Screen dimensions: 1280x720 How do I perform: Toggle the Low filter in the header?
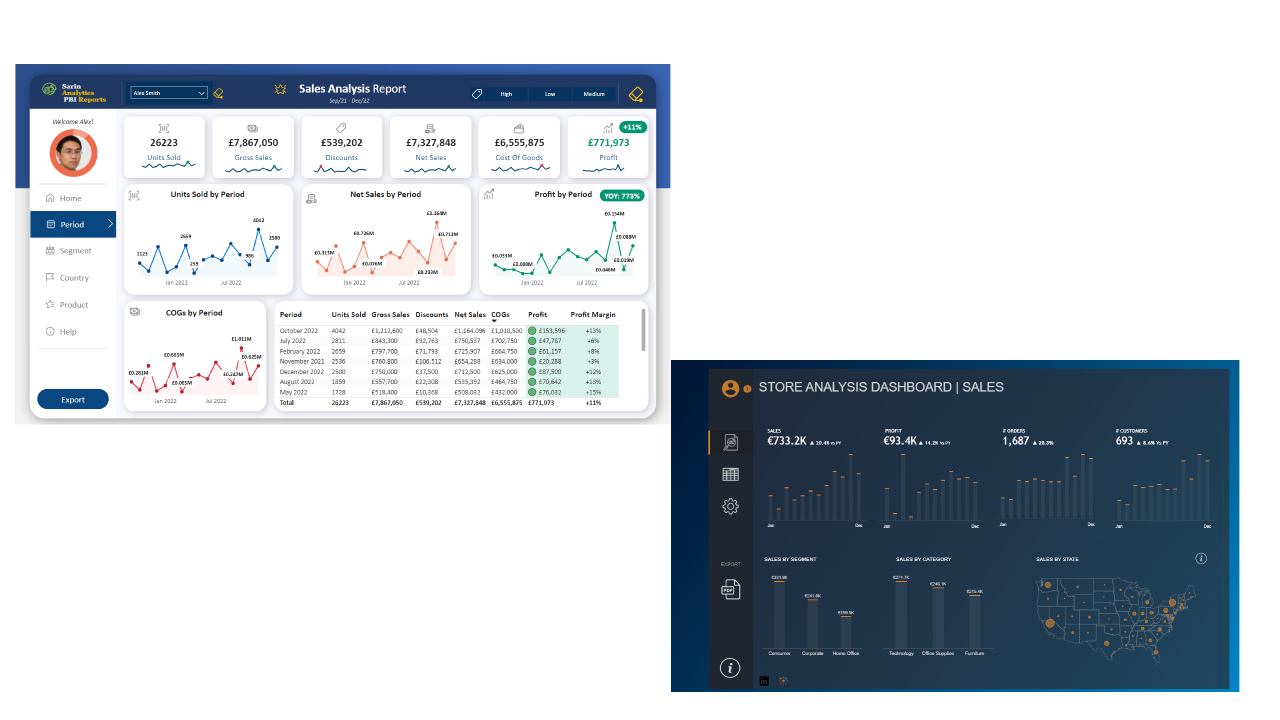point(550,93)
